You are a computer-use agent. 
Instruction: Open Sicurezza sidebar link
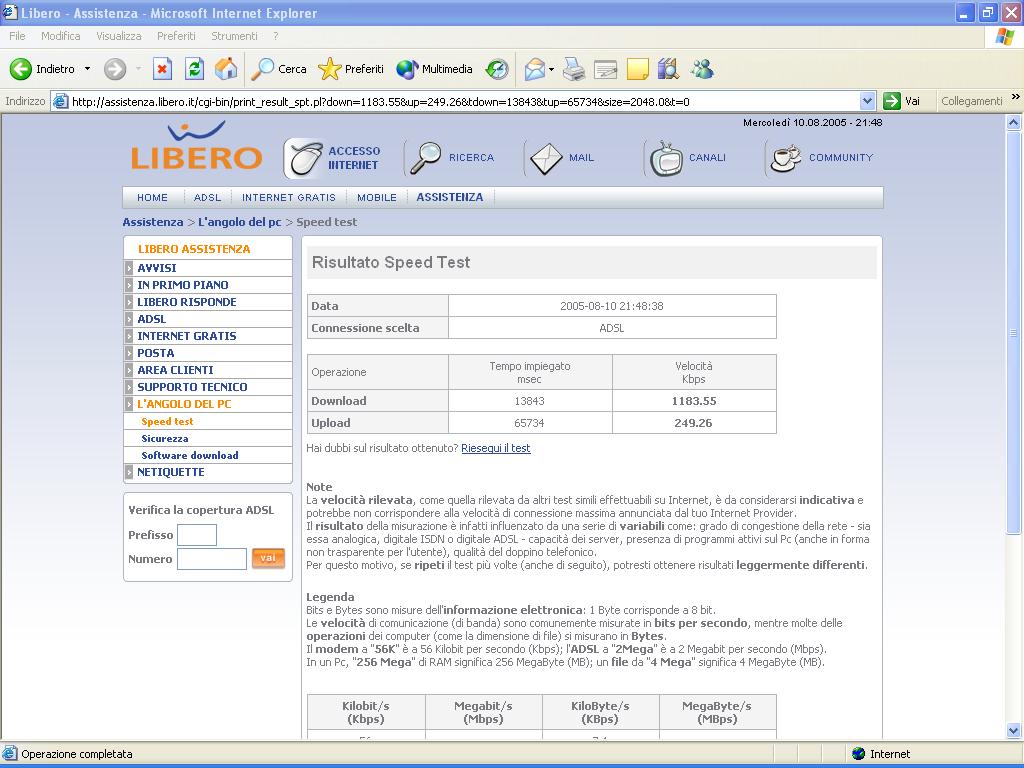pyautogui.click(x=165, y=438)
